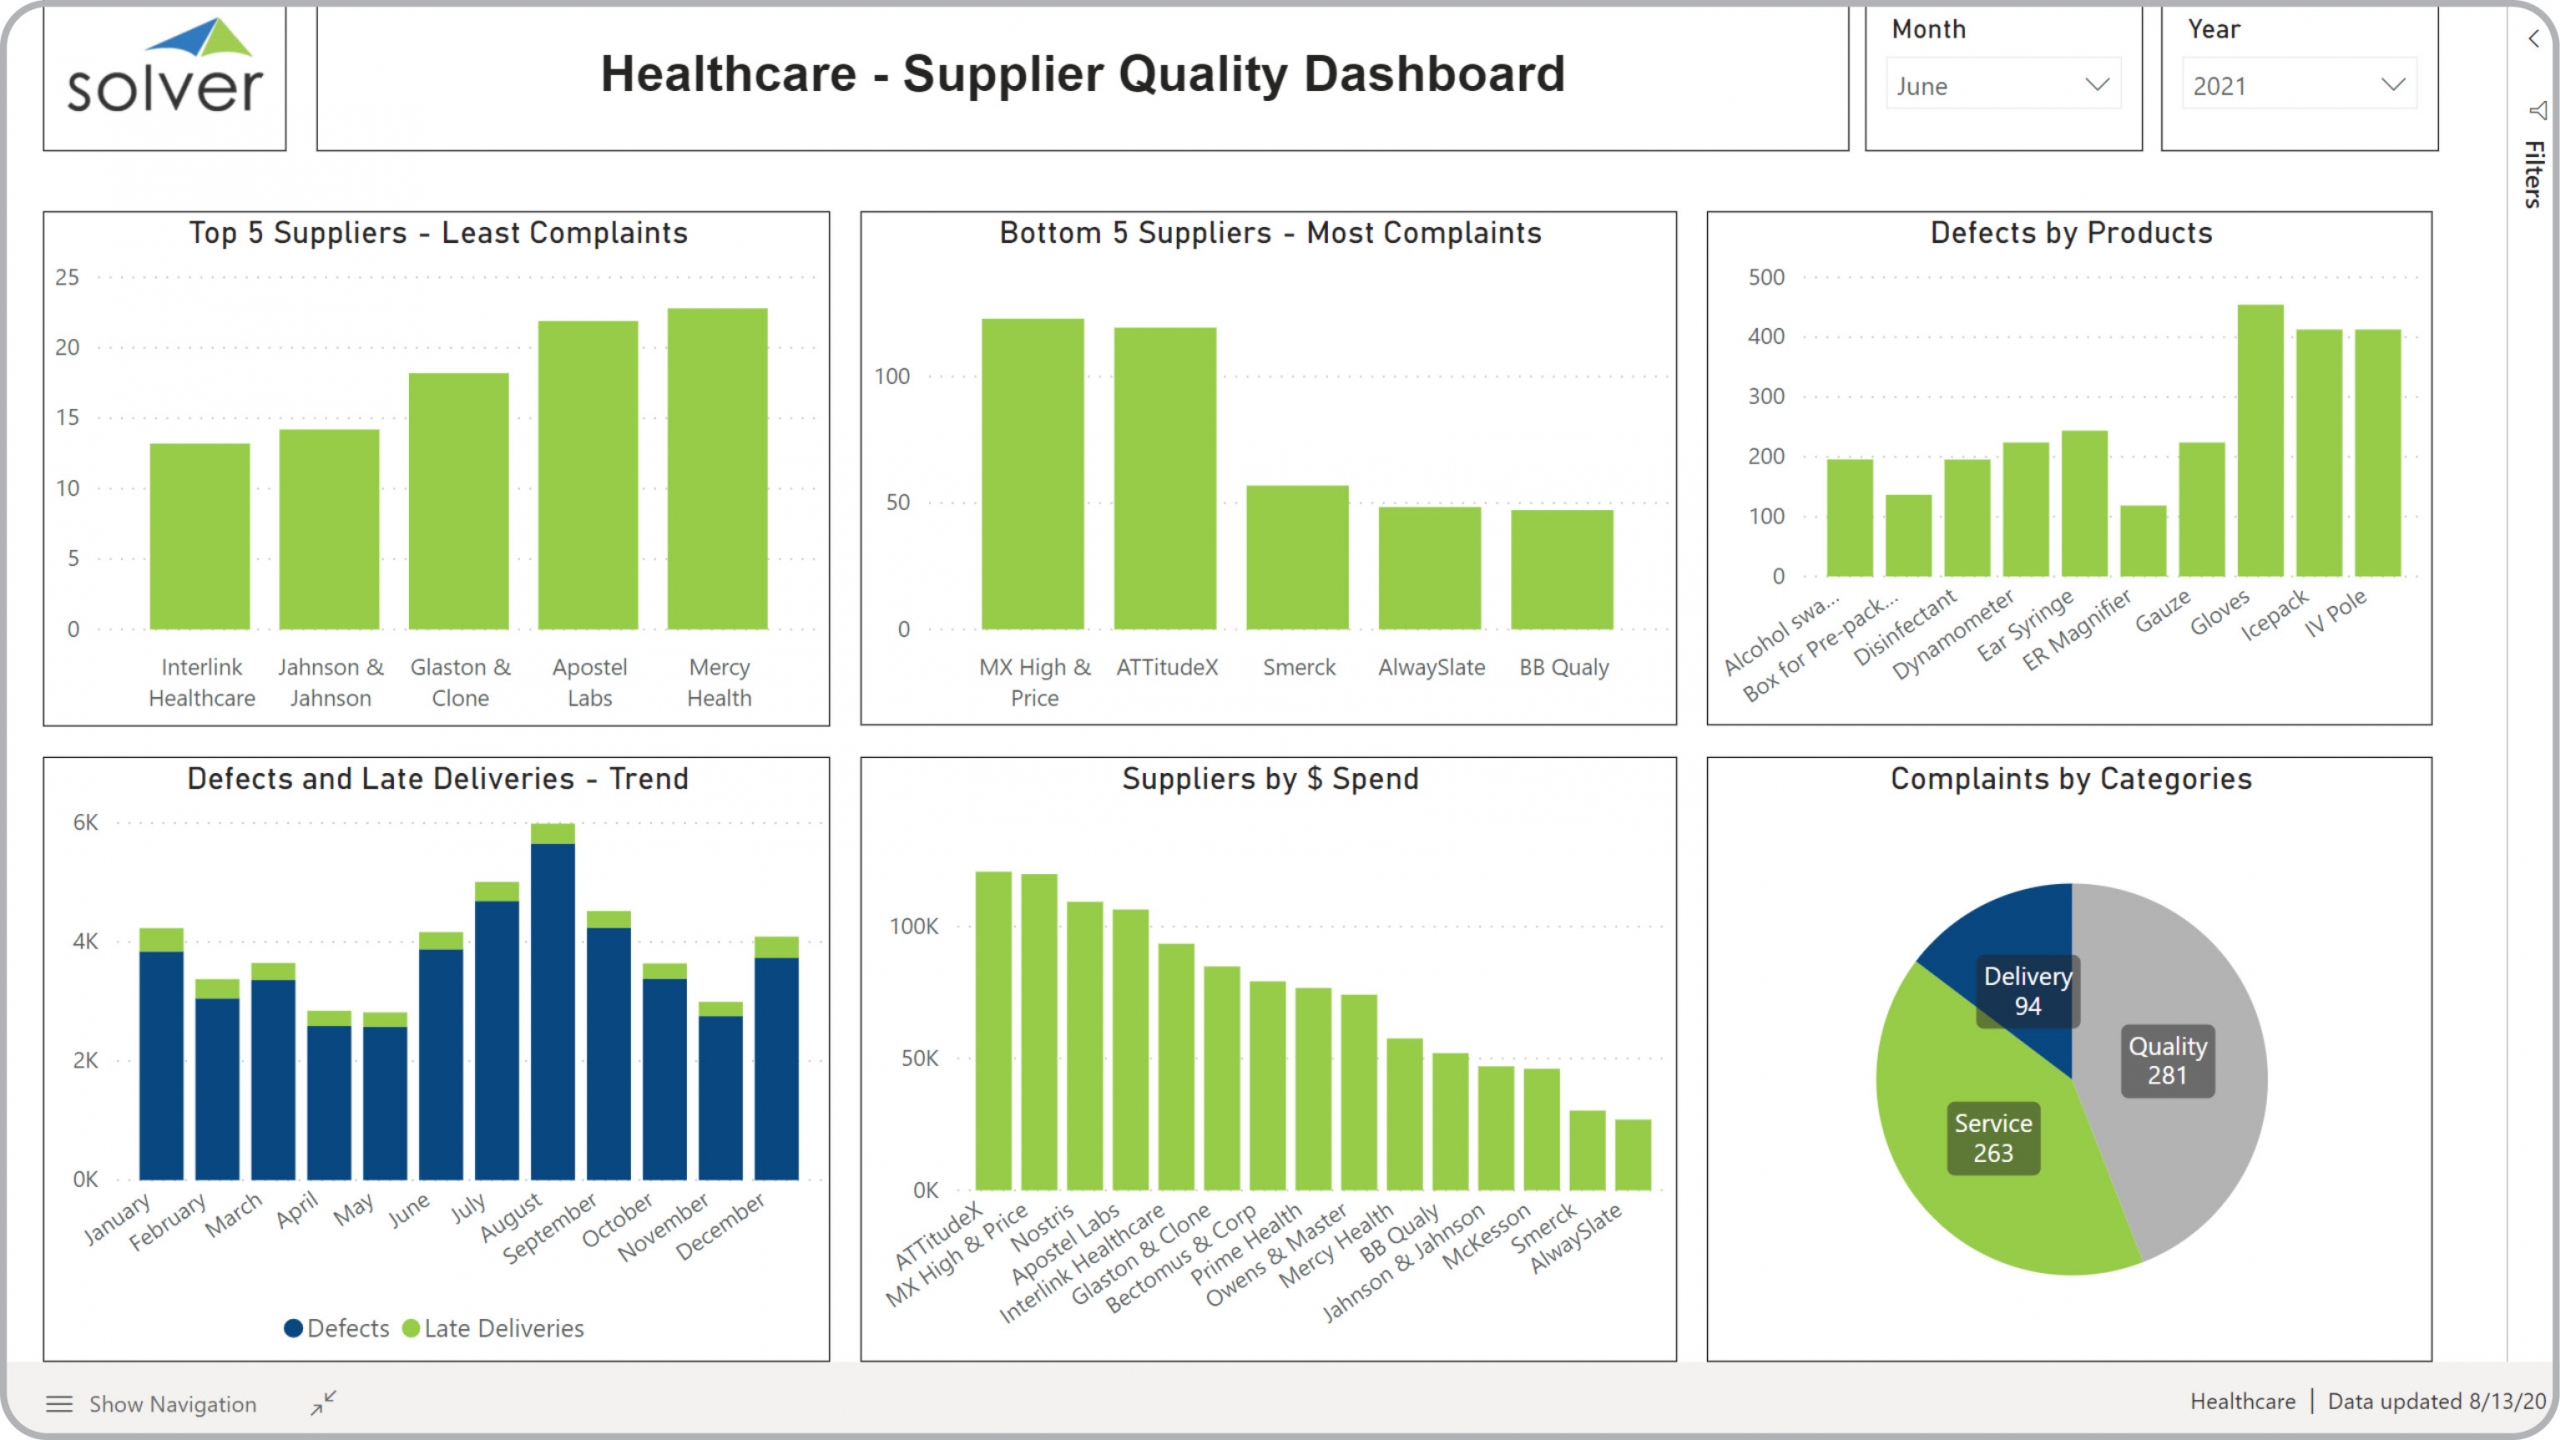
Task: Expand the Filters pane chevron
Action: coord(2533,39)
